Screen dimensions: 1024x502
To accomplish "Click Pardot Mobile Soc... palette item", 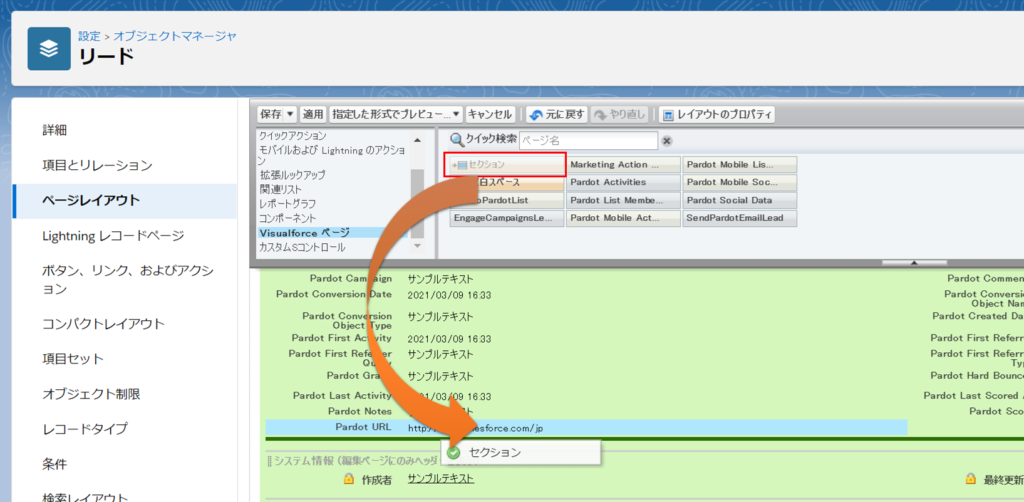I will tap(740, 182).
